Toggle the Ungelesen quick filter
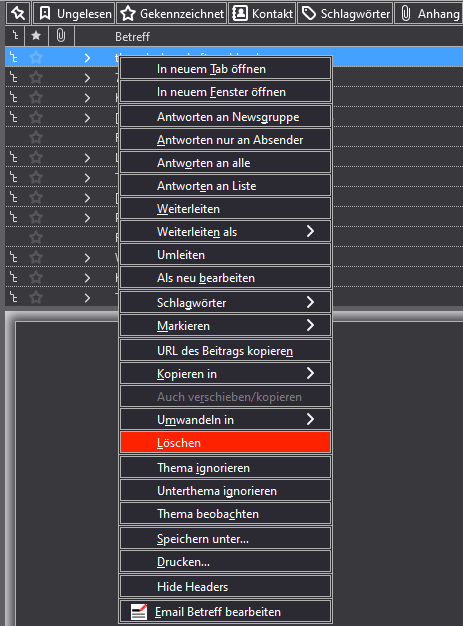Viewport: 463px width, 626px height. tap(75, 13)
